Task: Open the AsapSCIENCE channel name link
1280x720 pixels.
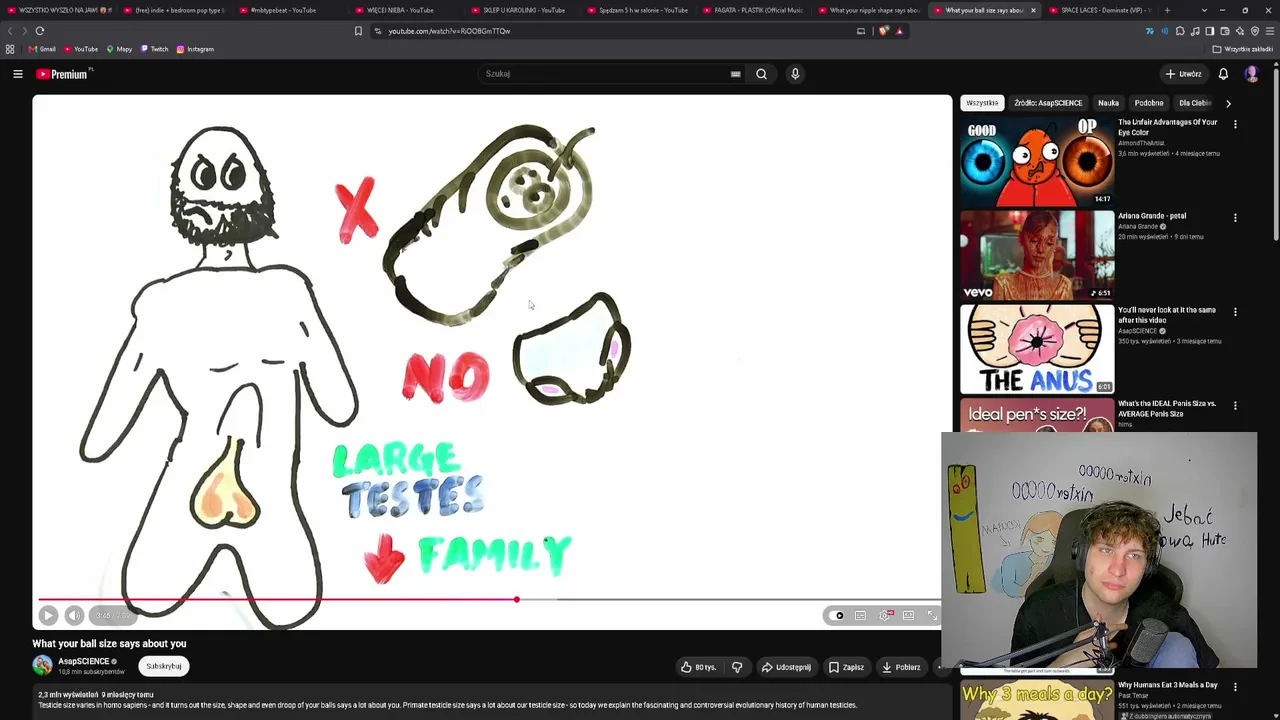Action: click(84, 661)
